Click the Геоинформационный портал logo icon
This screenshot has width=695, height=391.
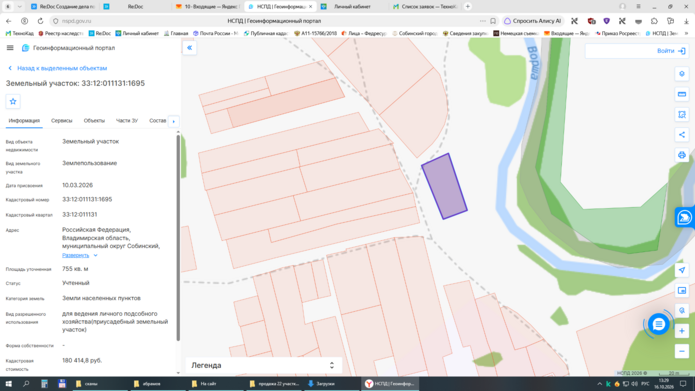[26, 48]
